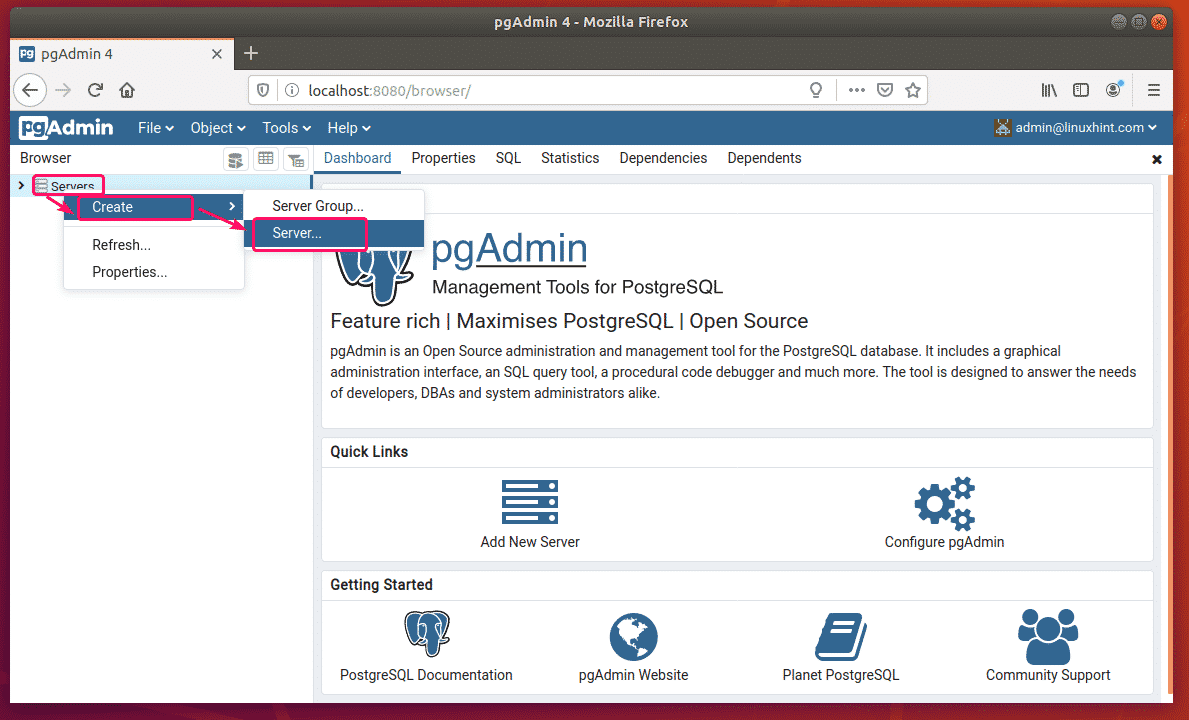1189x720 pixels.
Task: Click the Quick Links heading
Action: 369,452
